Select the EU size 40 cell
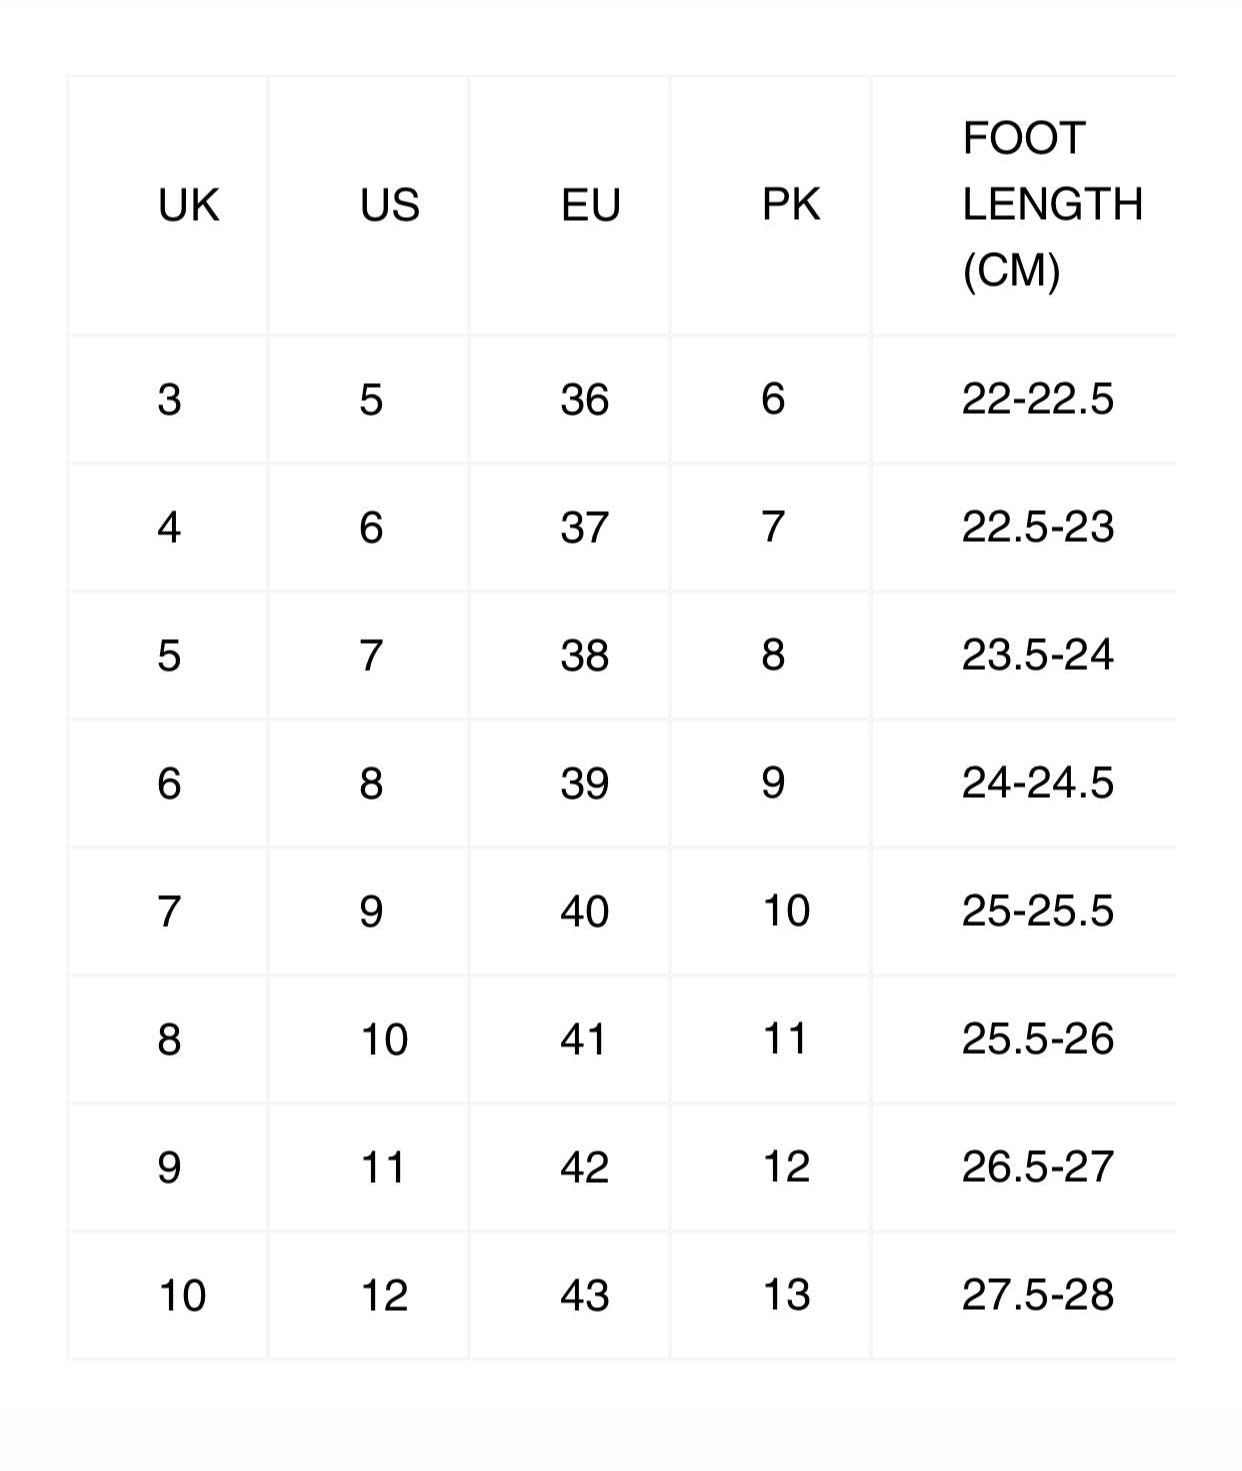This screenshot has width=1242, height=1471. tap(584, 912)
